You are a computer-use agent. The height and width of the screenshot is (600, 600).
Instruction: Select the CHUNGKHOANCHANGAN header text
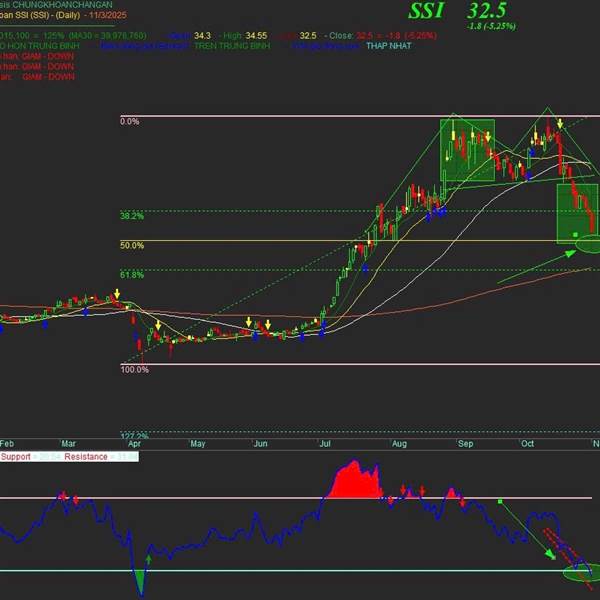tap(62, 5)
